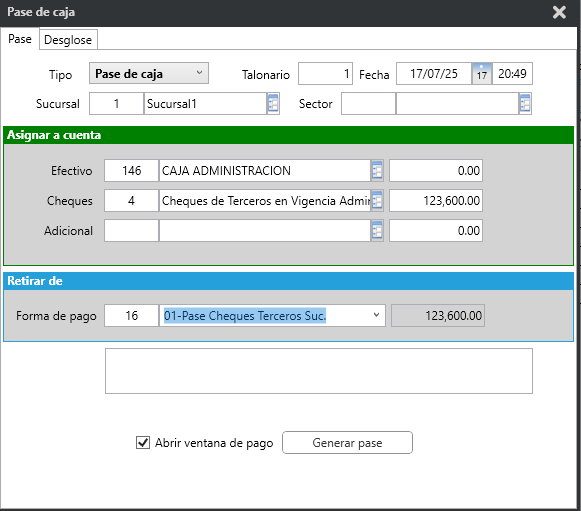The height and width of the screenshot is (511, 581).
Task: Select the Pase tab
Action: 20,39
